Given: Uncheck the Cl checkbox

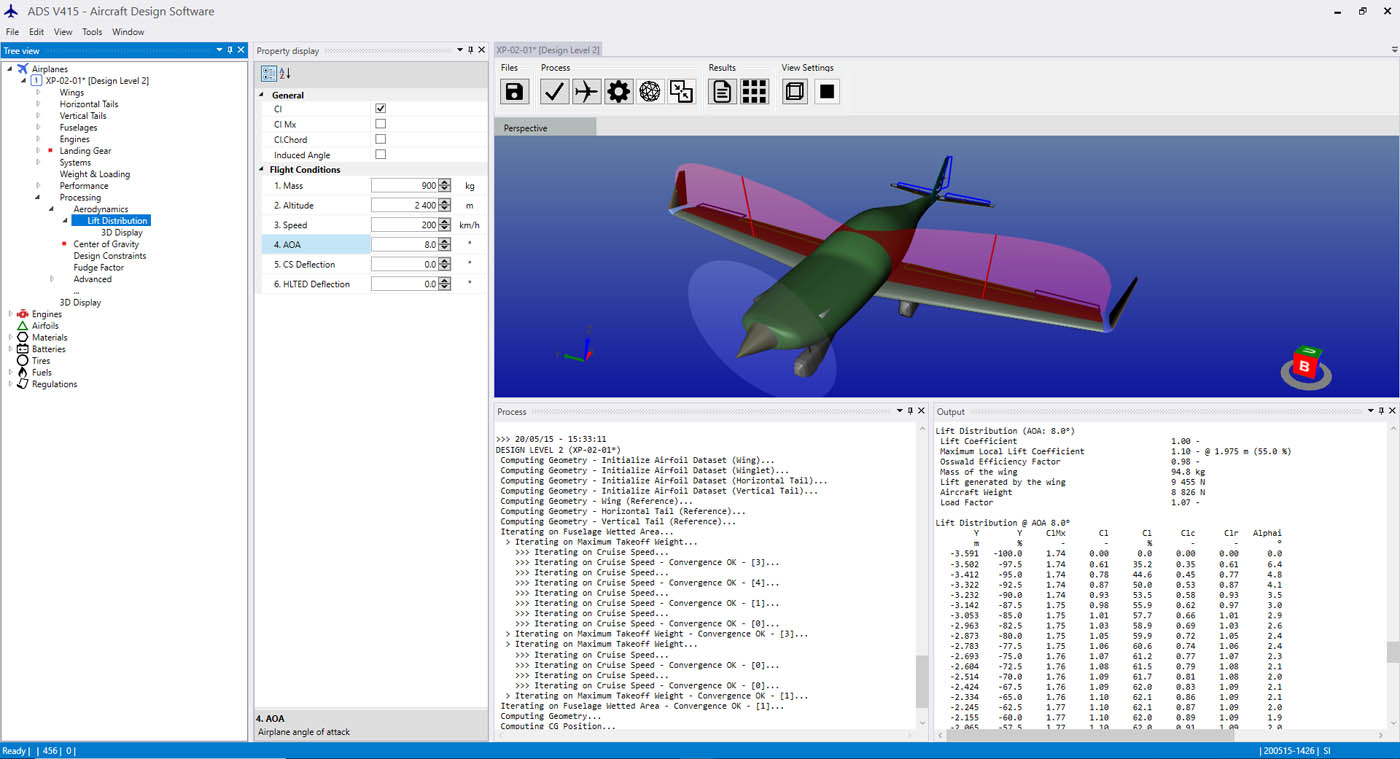Looking at the screenshot, I should [380, 108].
